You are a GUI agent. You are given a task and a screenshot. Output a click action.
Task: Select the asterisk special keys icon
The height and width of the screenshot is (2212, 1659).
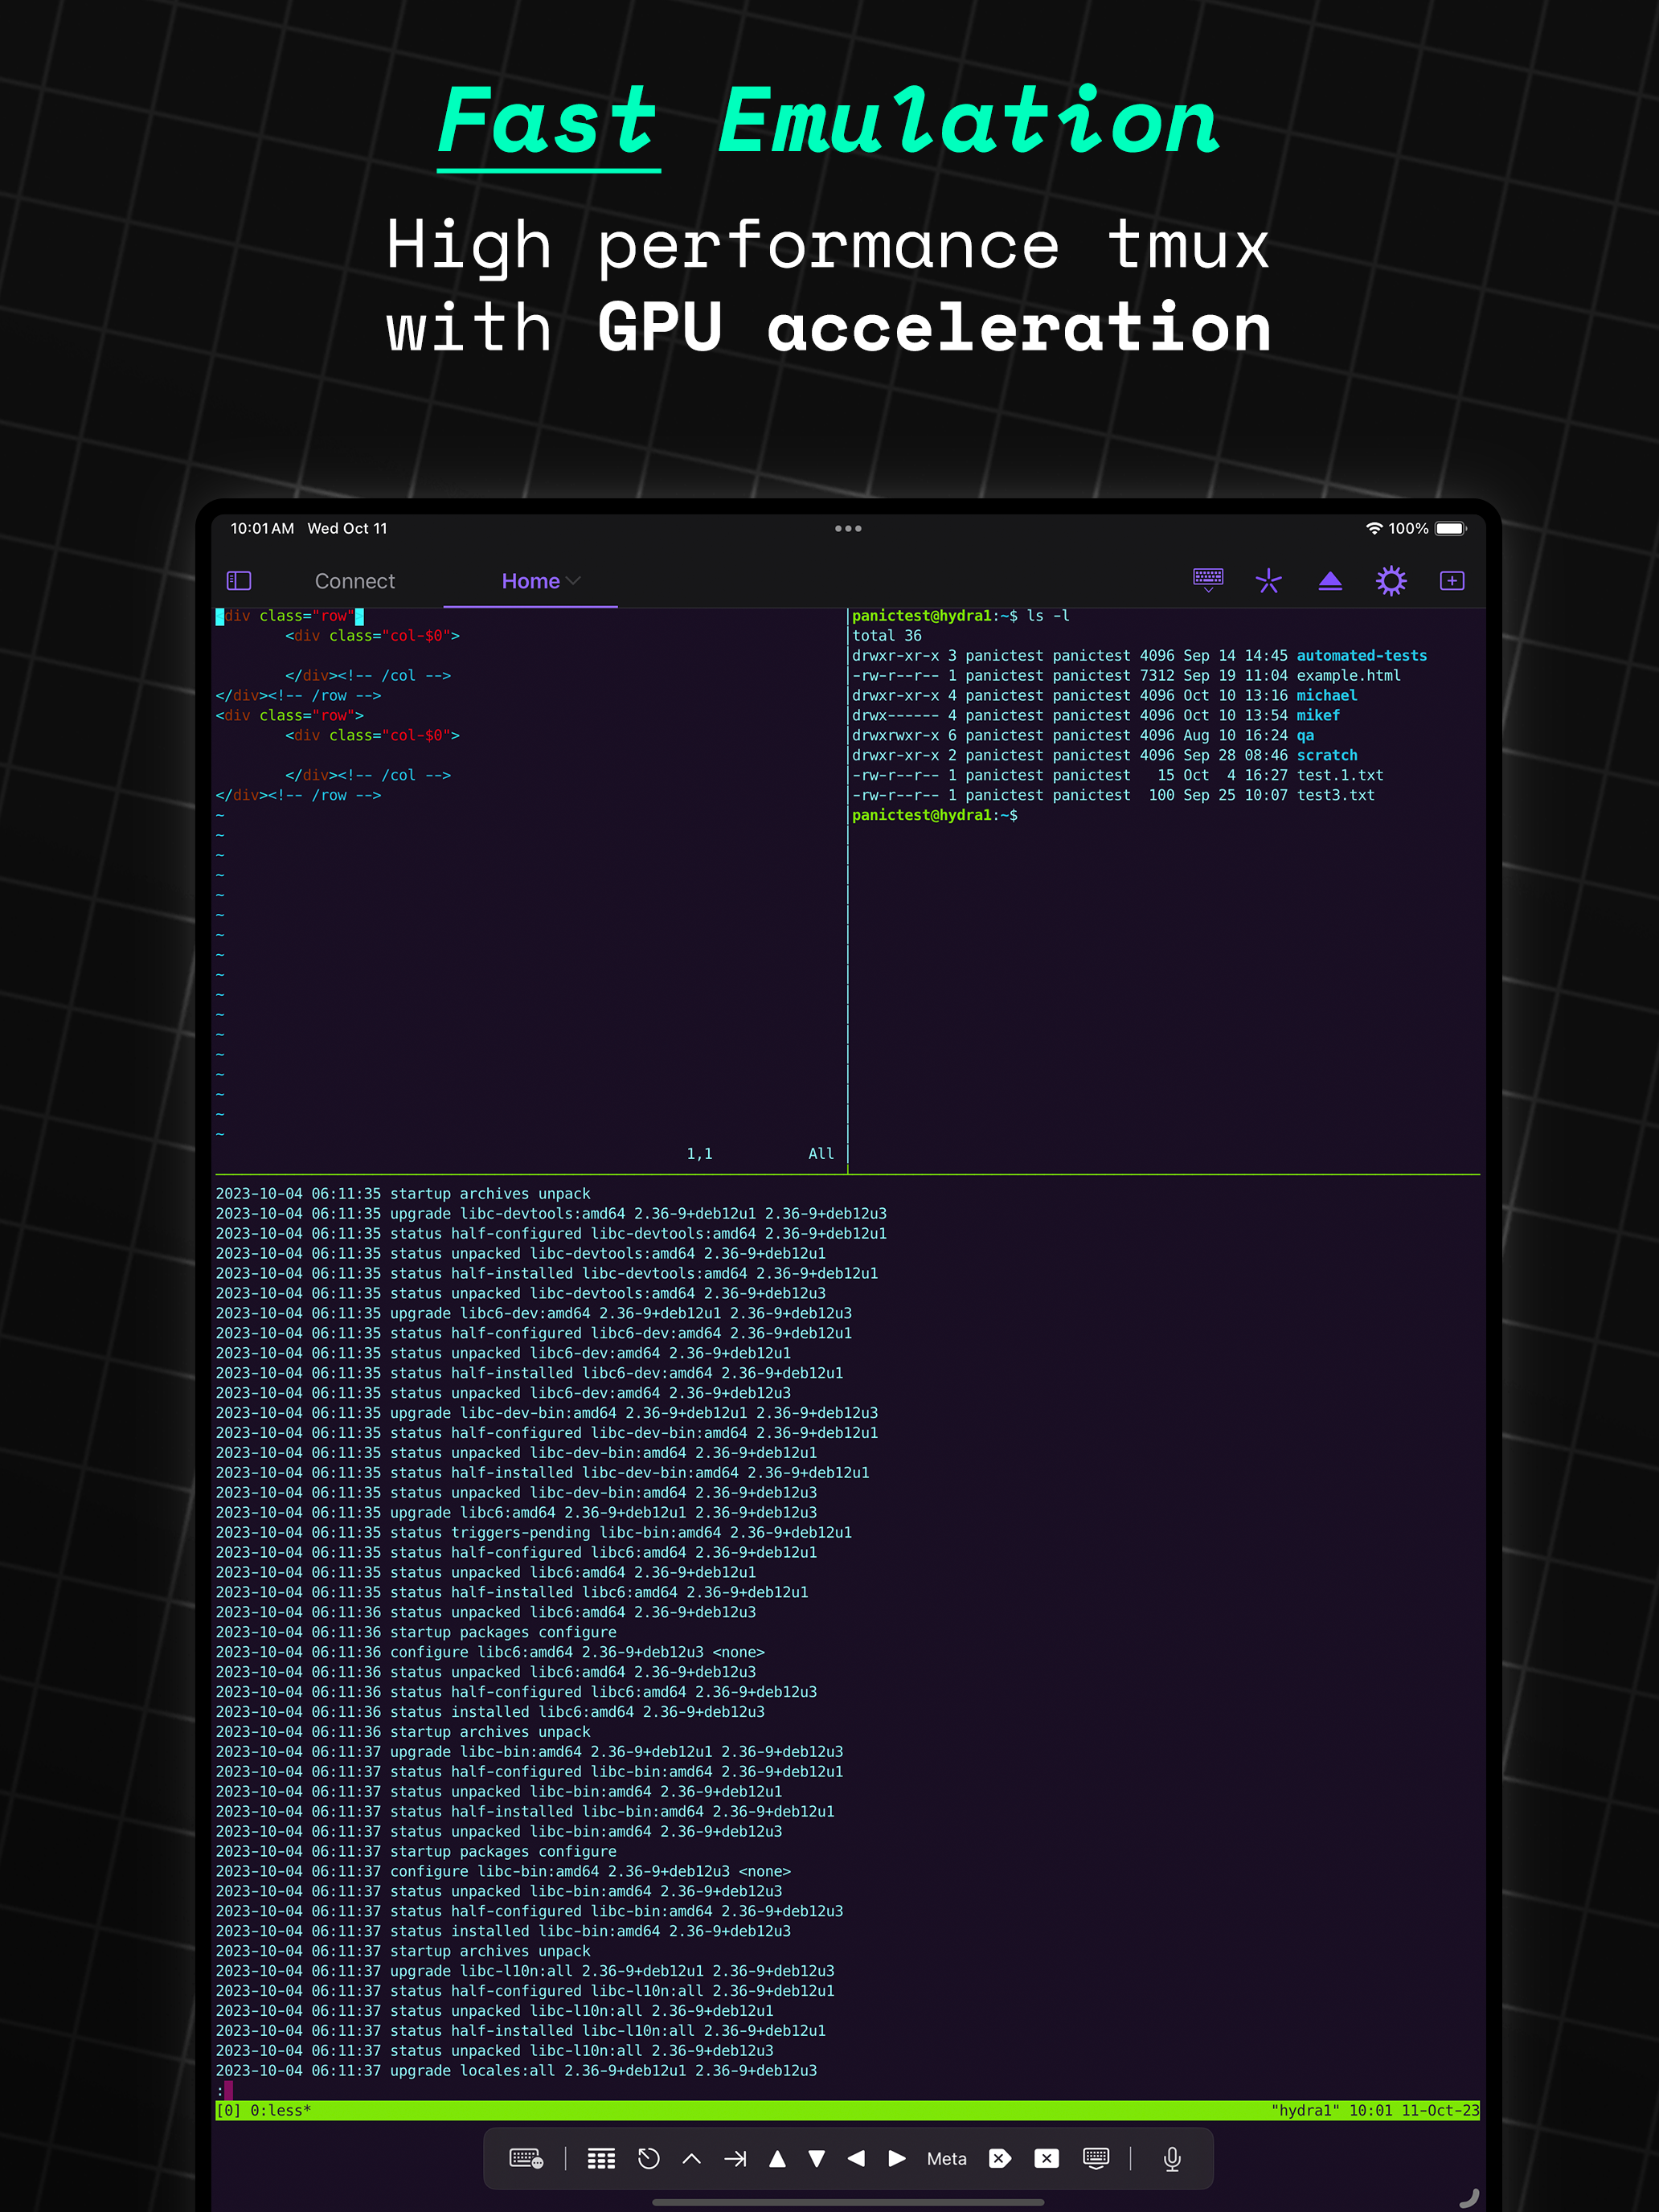click(x=1269, y=580)
